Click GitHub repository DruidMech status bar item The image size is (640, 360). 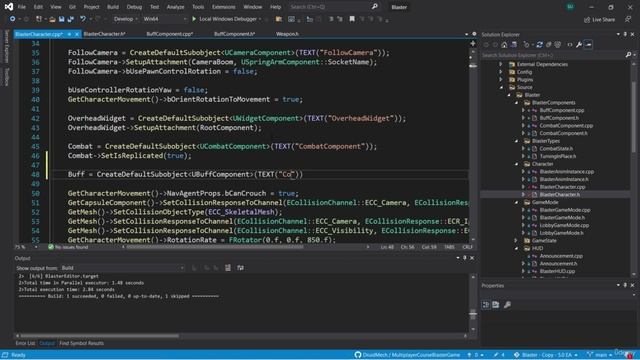pos(407,355)
